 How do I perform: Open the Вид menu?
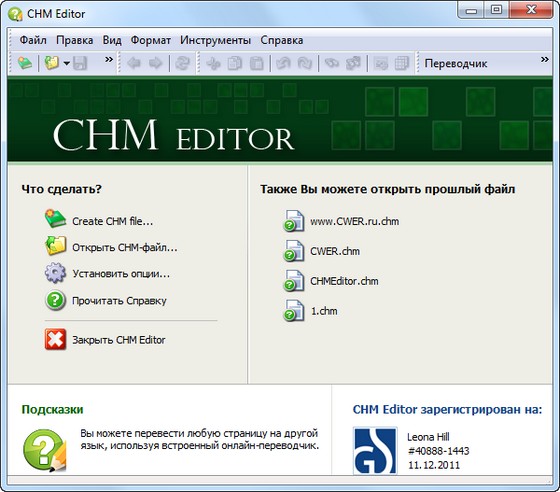[x=112, y=40]
